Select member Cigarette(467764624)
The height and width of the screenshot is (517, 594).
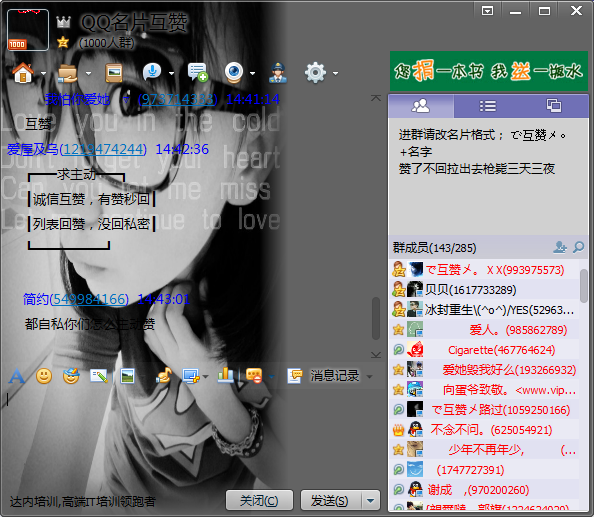click(484, 350)
